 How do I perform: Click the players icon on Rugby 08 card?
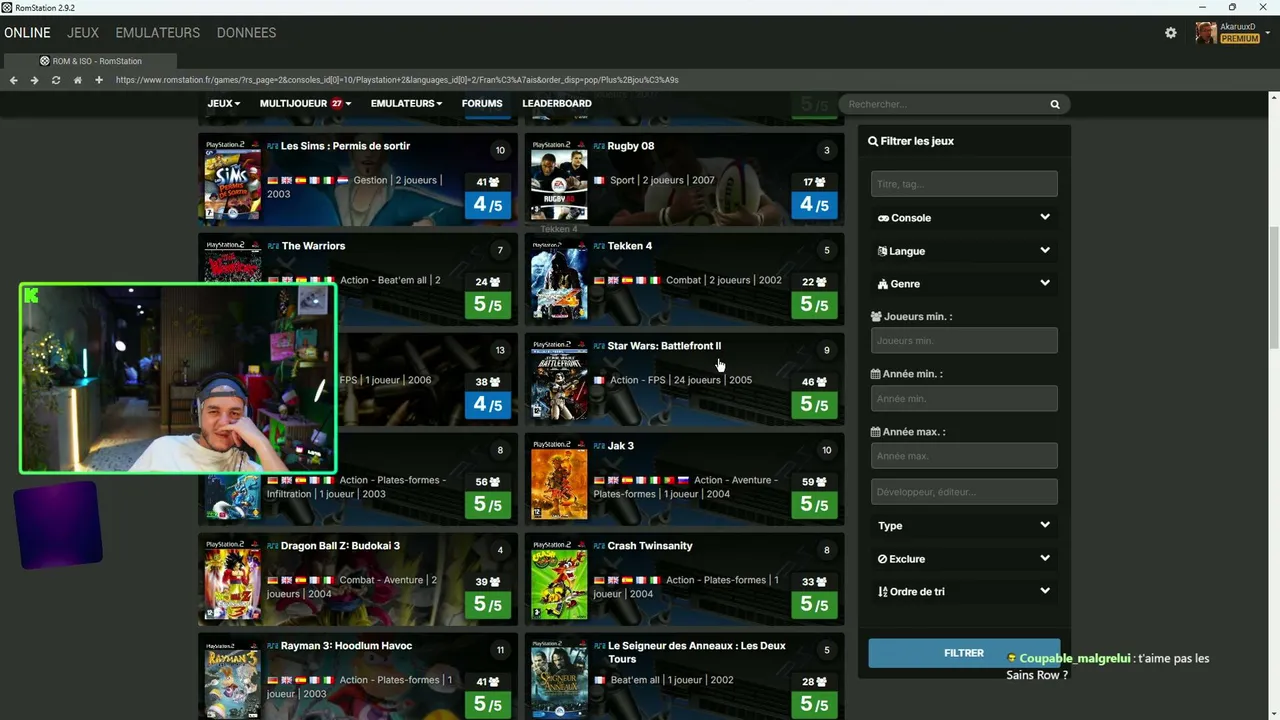pyautogui.click(x=820, y=182)
